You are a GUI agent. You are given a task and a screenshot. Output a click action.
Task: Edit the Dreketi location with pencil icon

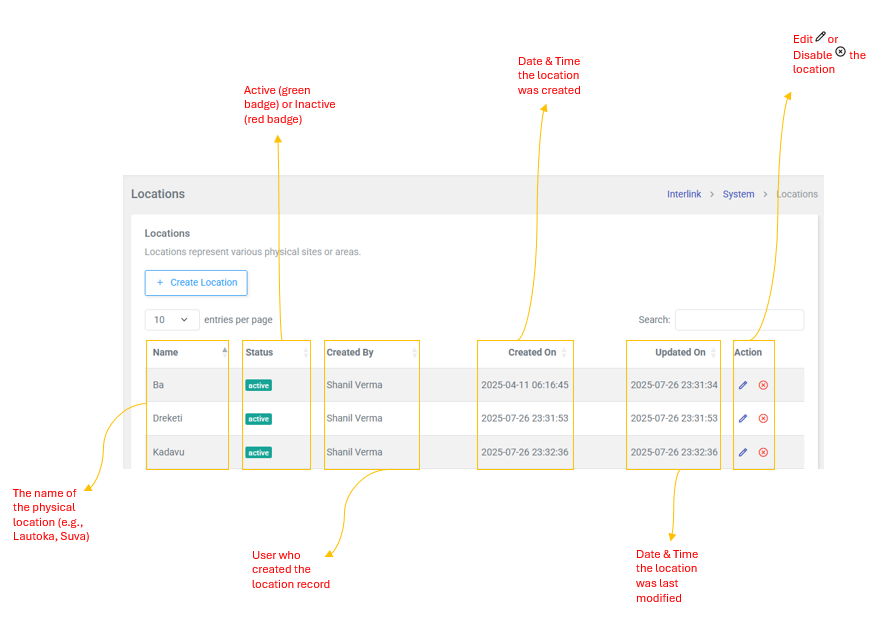743,418
